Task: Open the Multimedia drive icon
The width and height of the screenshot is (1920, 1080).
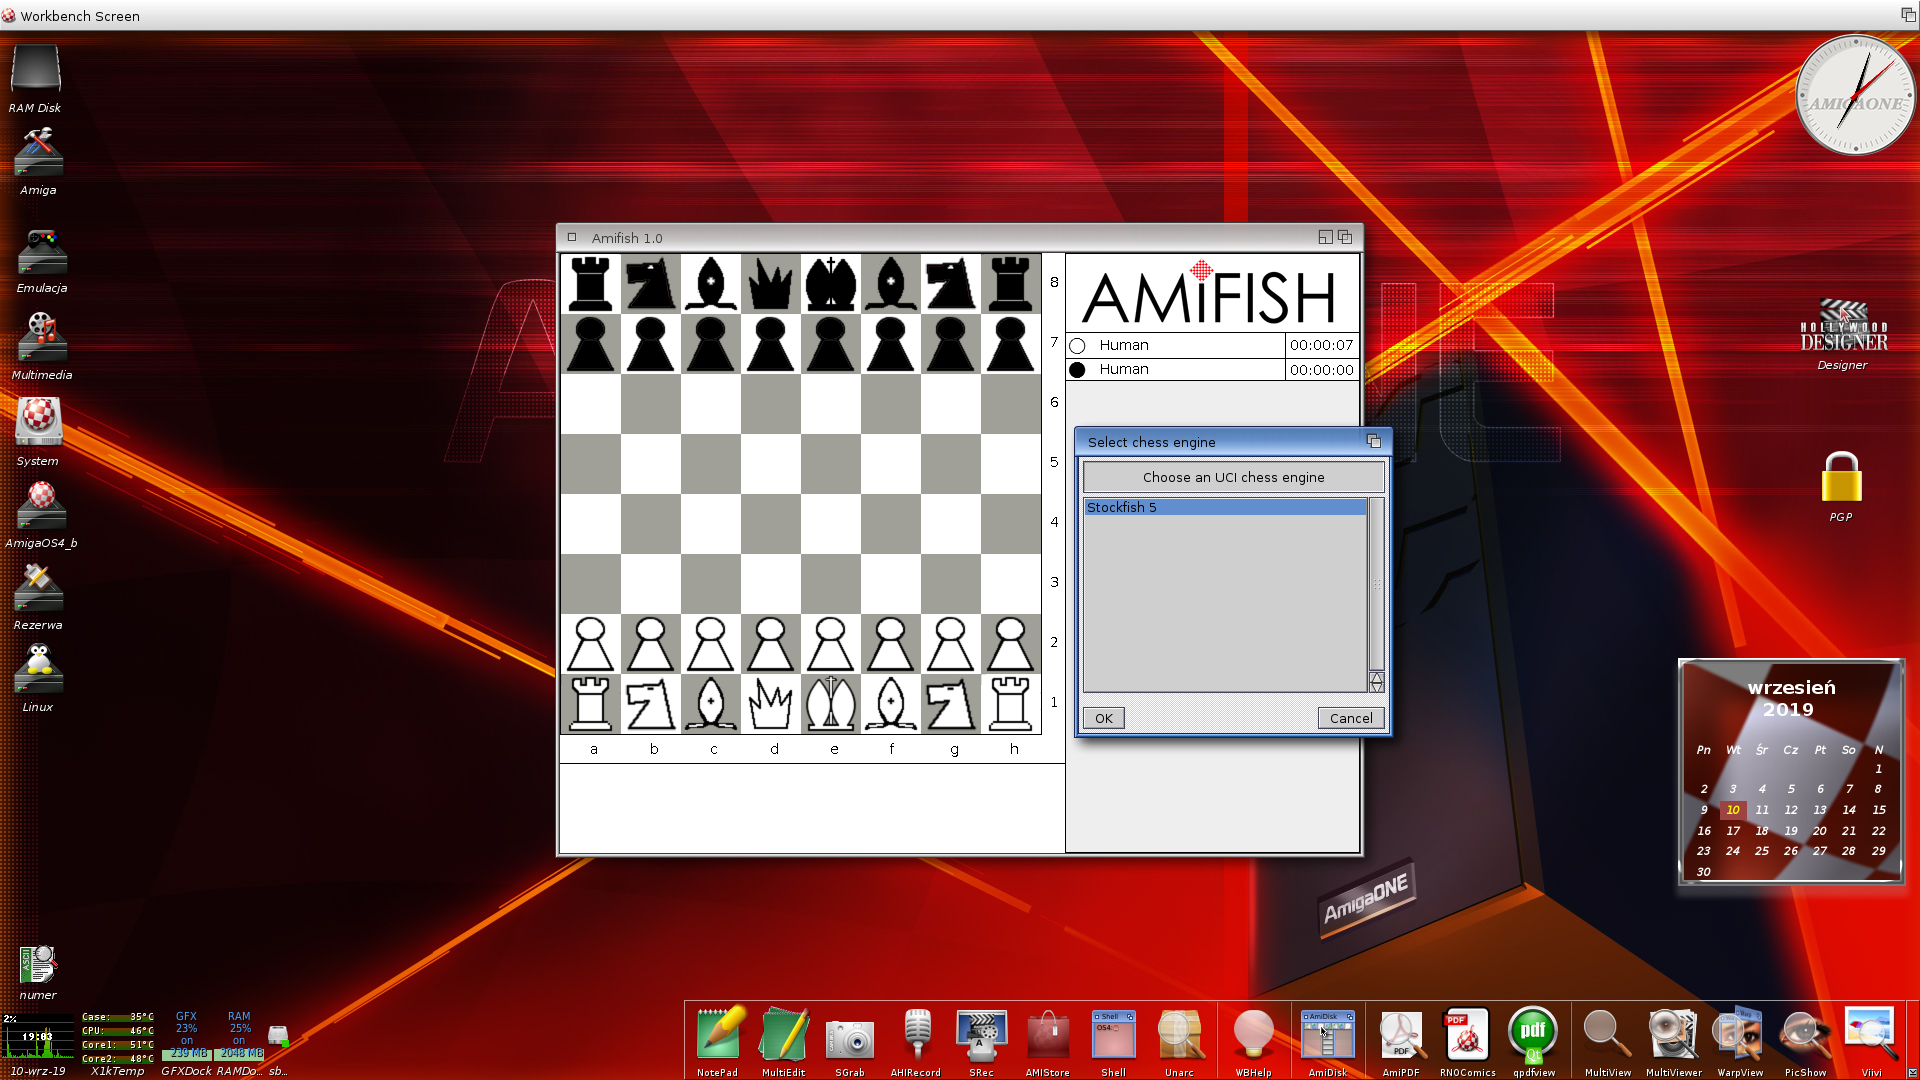Action: click(x=42, y=346)
